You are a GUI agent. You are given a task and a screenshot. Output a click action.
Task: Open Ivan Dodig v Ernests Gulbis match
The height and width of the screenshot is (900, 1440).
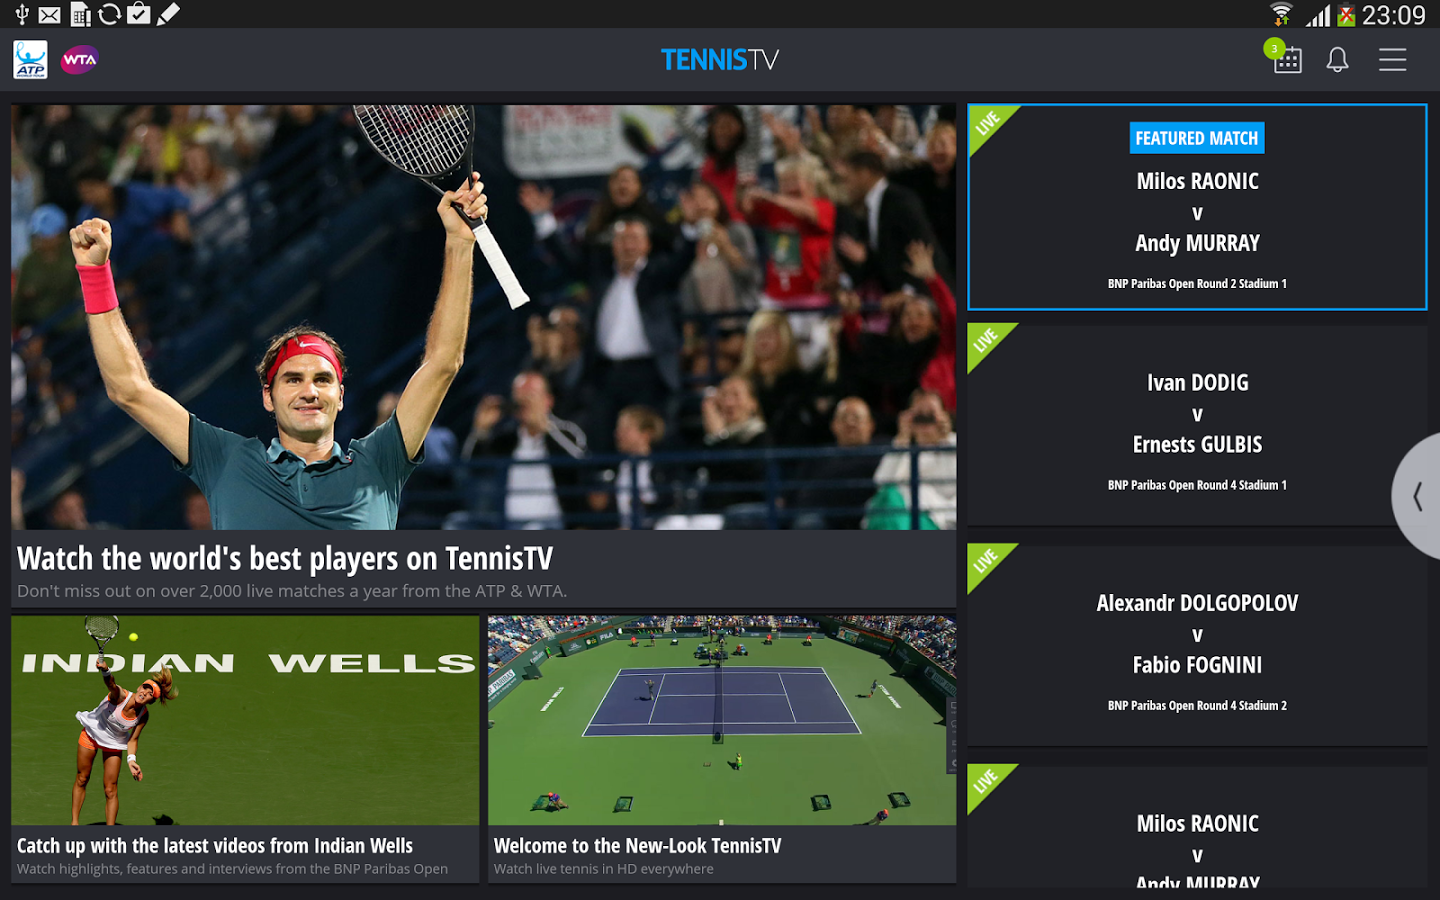click(x=1197, y=425)
